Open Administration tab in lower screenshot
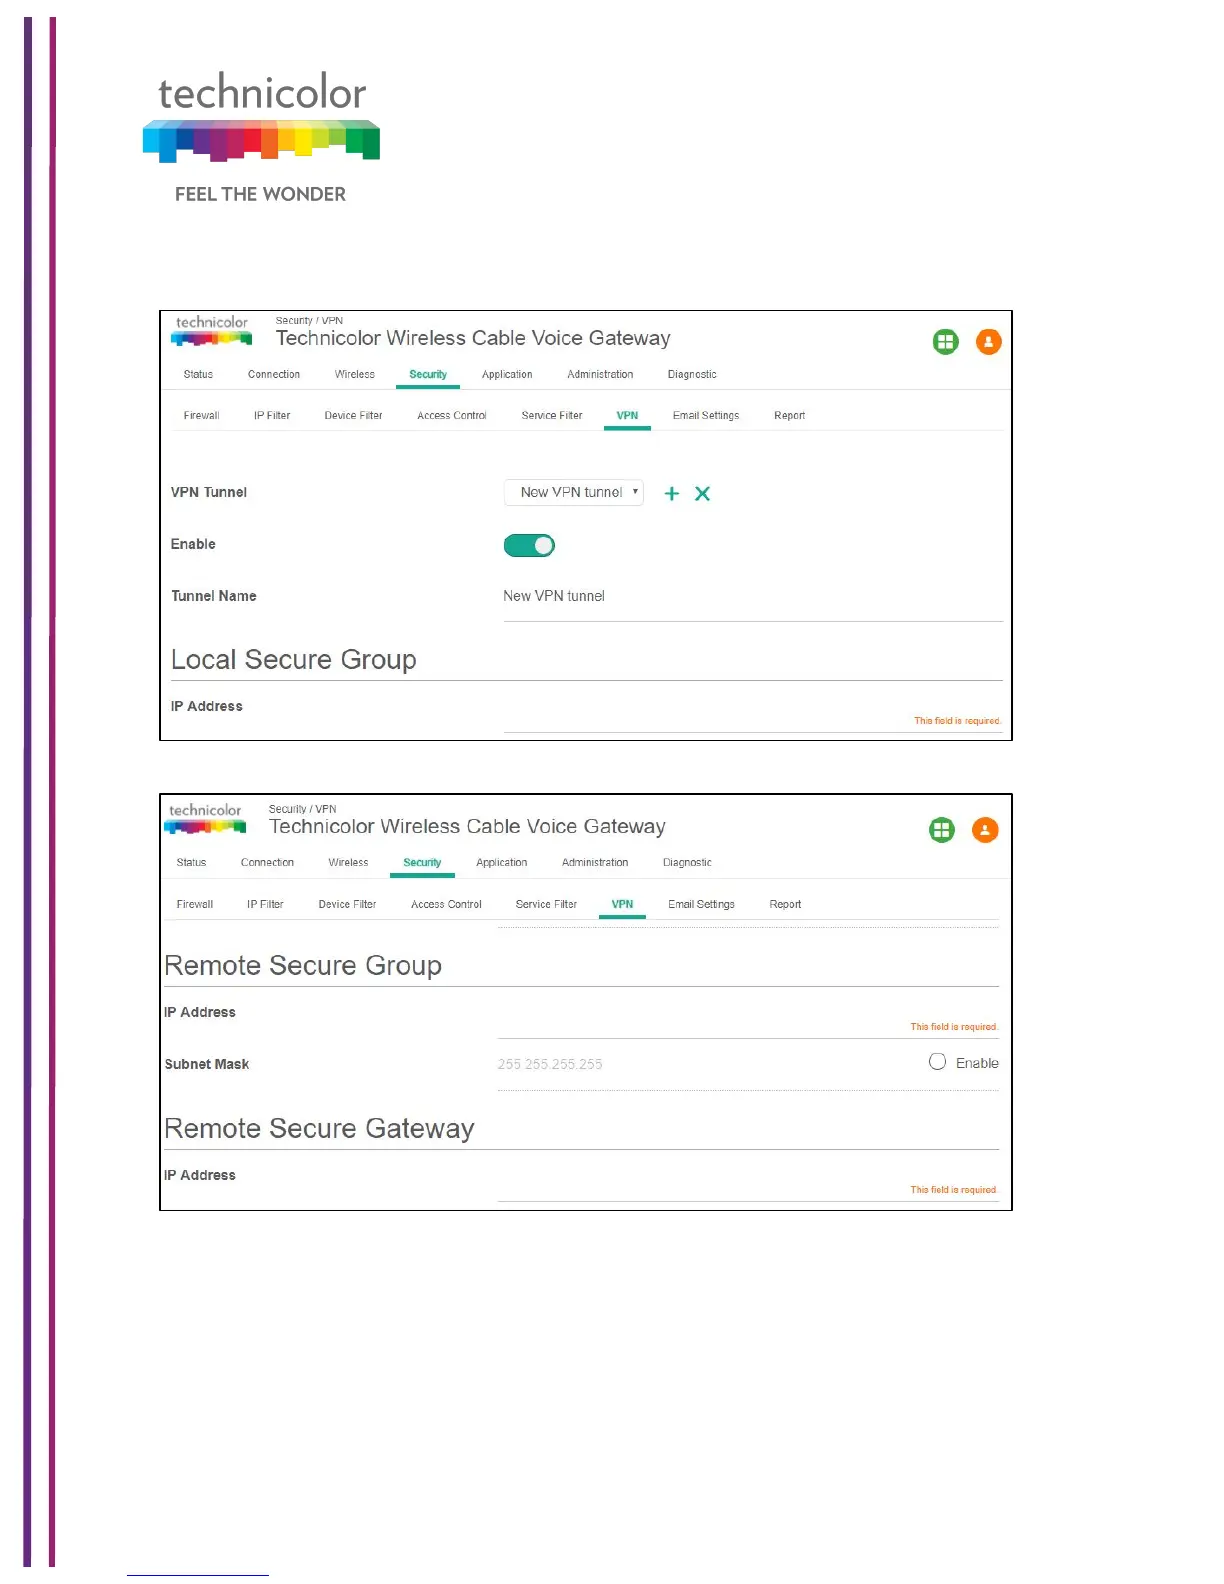The height and width of the screenshot is (1584, 1224). (595, 862)
